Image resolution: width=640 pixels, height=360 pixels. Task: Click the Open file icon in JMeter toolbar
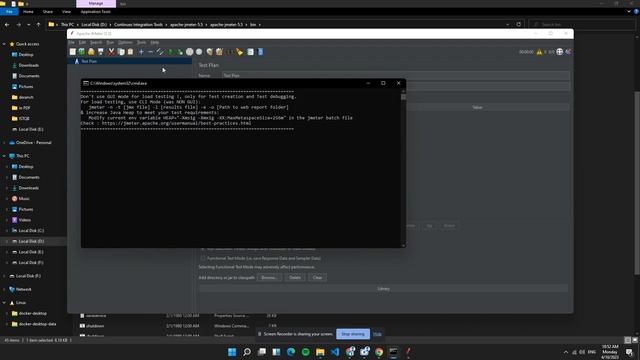91,52
